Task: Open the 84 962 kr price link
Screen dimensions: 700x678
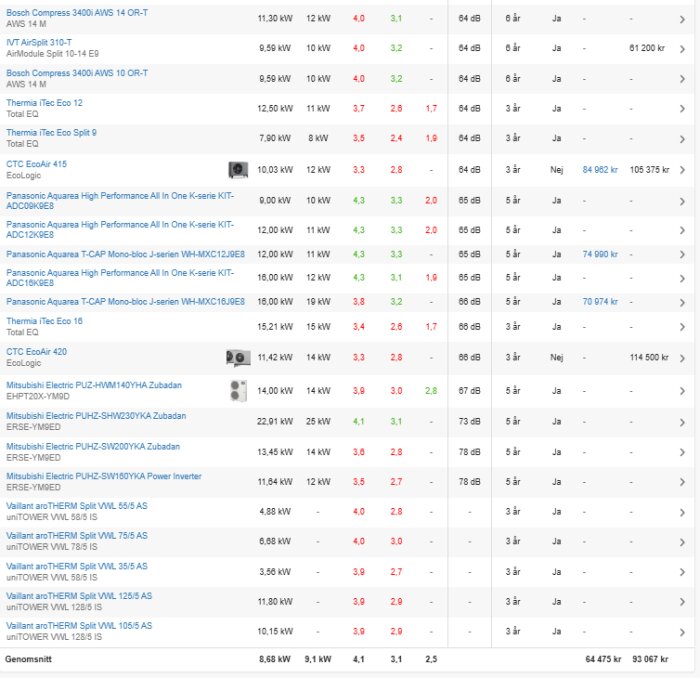Action: coord(601,170)
